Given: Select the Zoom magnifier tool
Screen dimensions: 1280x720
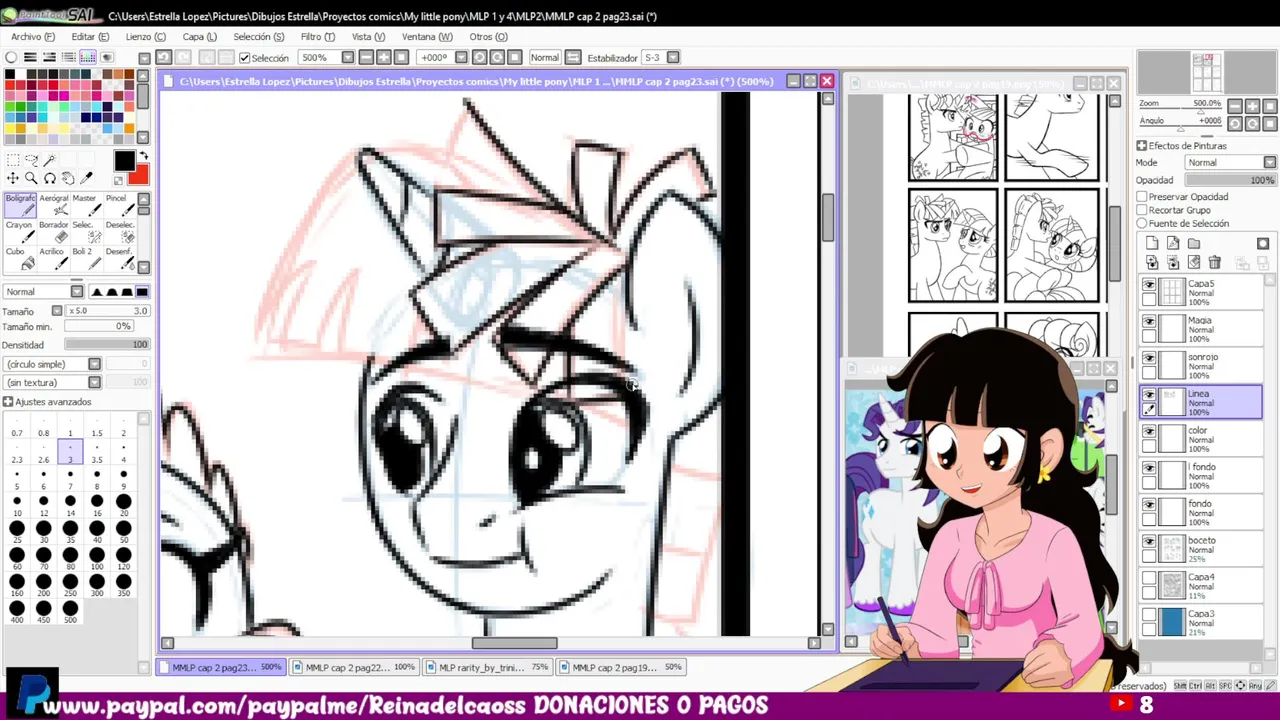Looking at the screenshot, I should 31,179.
